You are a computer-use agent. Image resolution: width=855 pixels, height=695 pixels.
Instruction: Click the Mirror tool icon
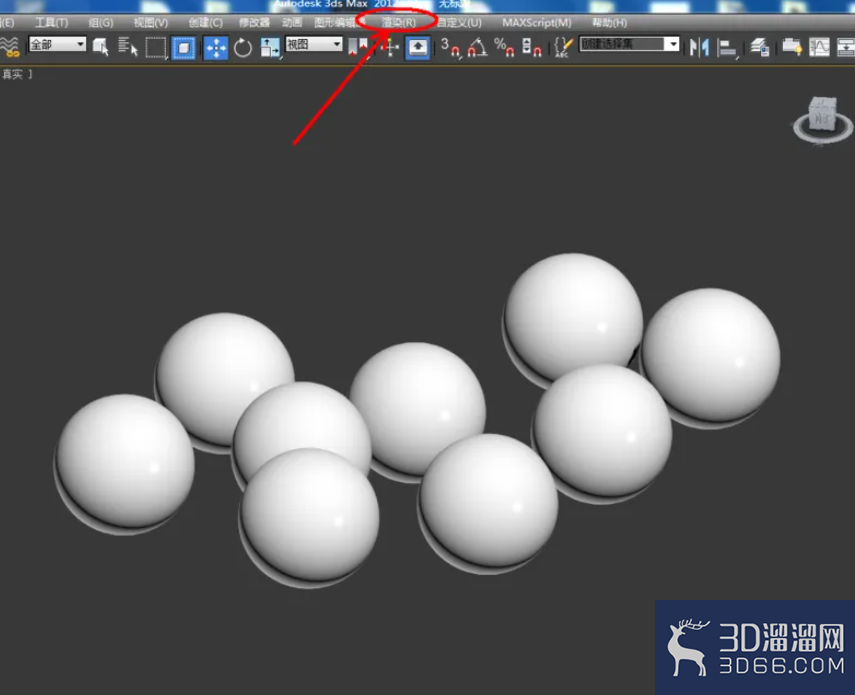[699, 47]
